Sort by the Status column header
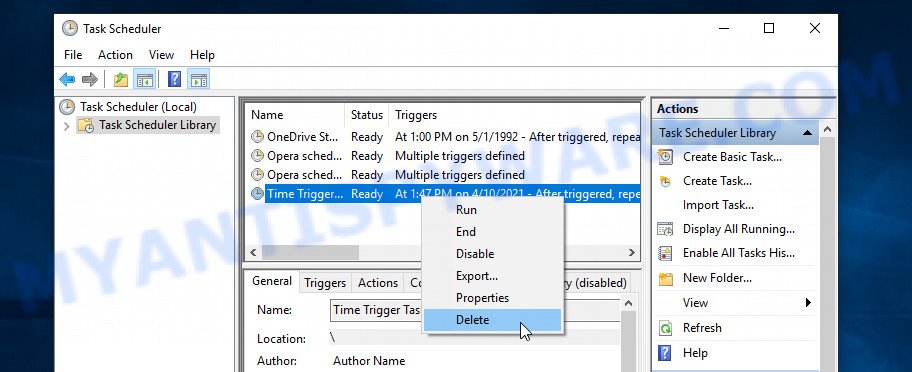912x372 pixels. pos(367,115)
